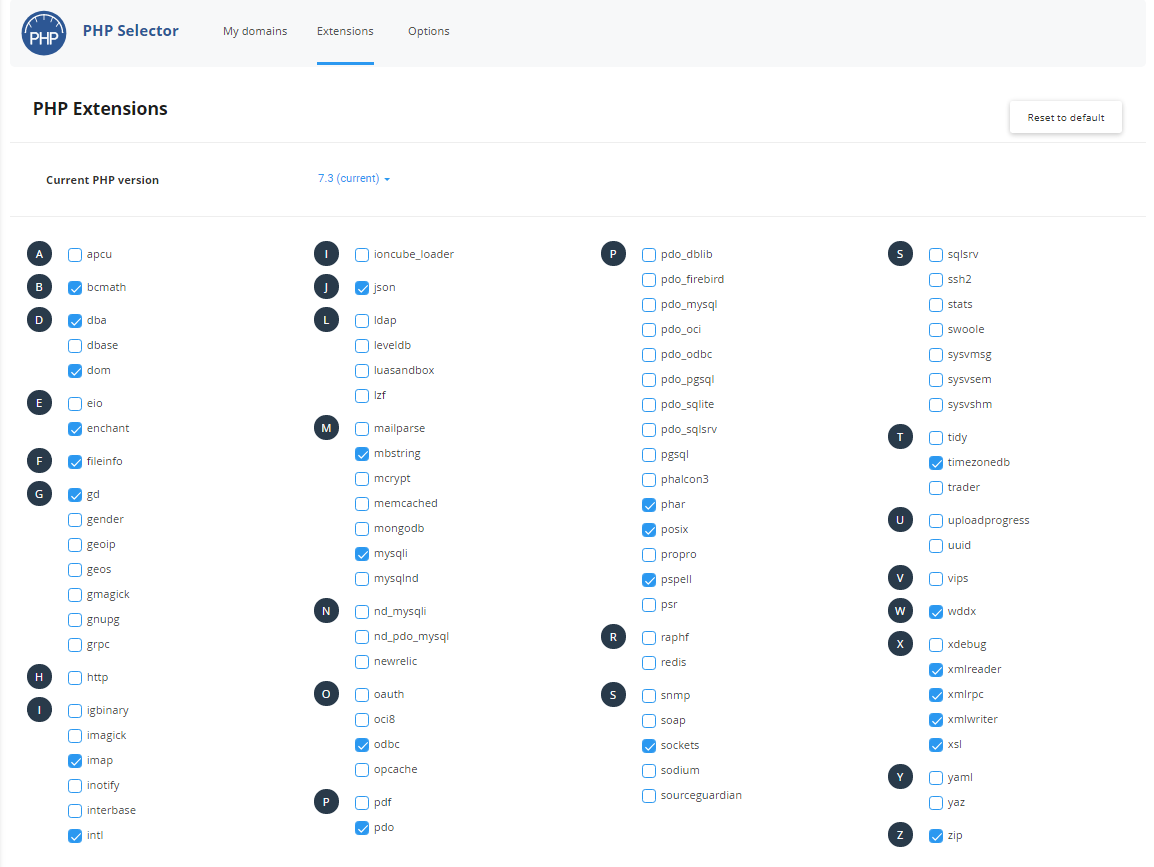Uncheck the zip extension
1154x867 pixels.
tap(936, 836)
